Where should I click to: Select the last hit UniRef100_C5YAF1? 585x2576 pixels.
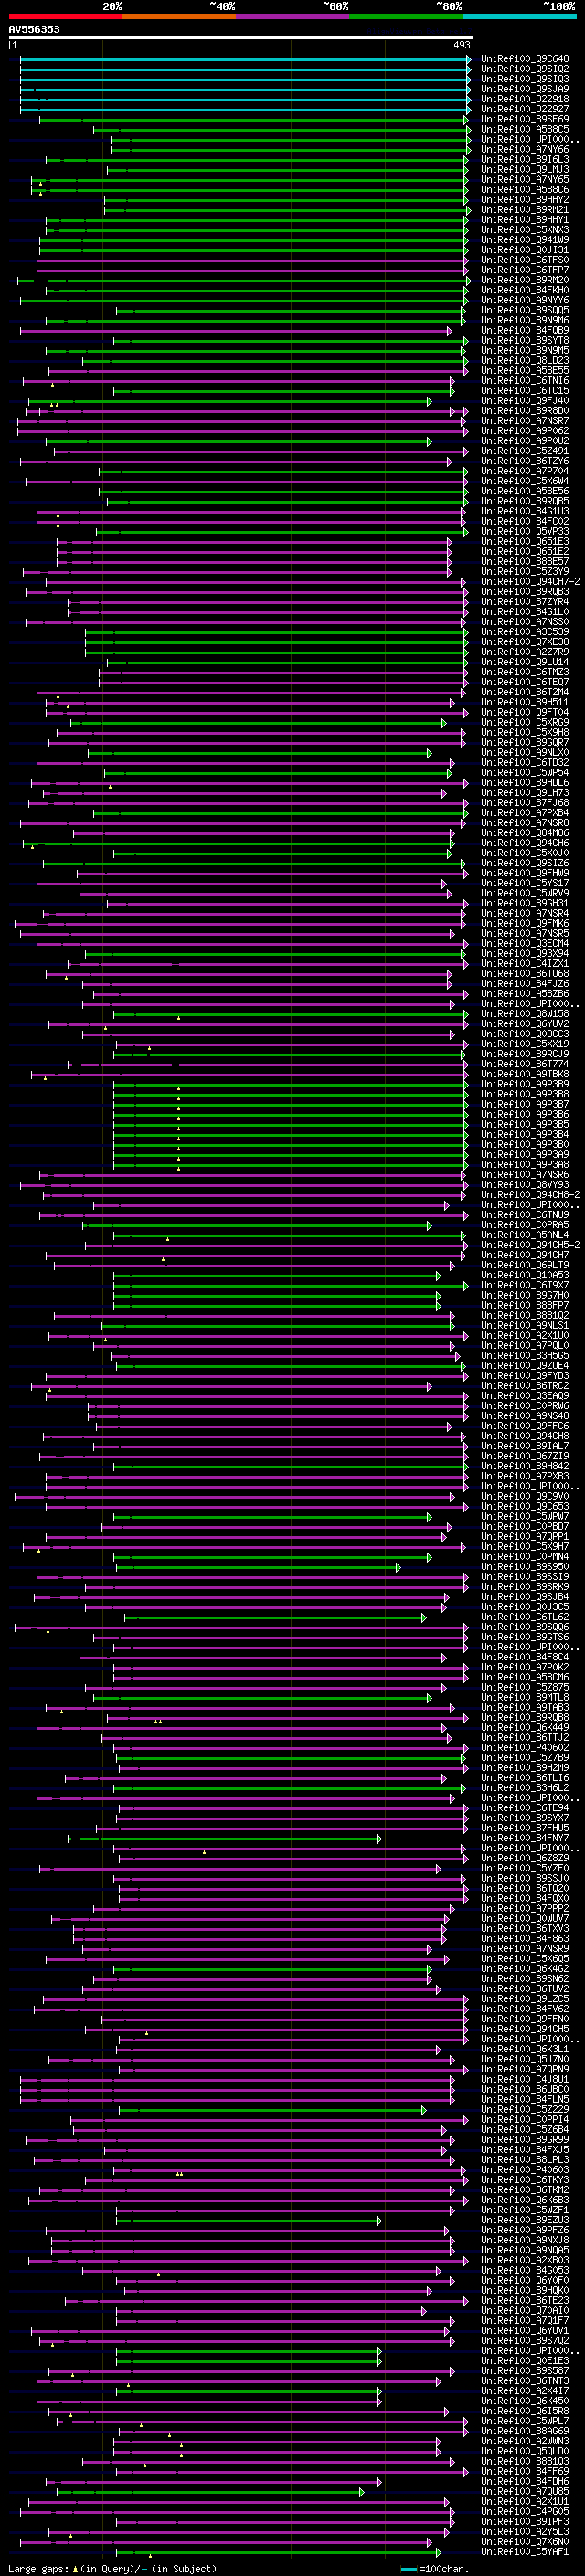point(525,2551)
